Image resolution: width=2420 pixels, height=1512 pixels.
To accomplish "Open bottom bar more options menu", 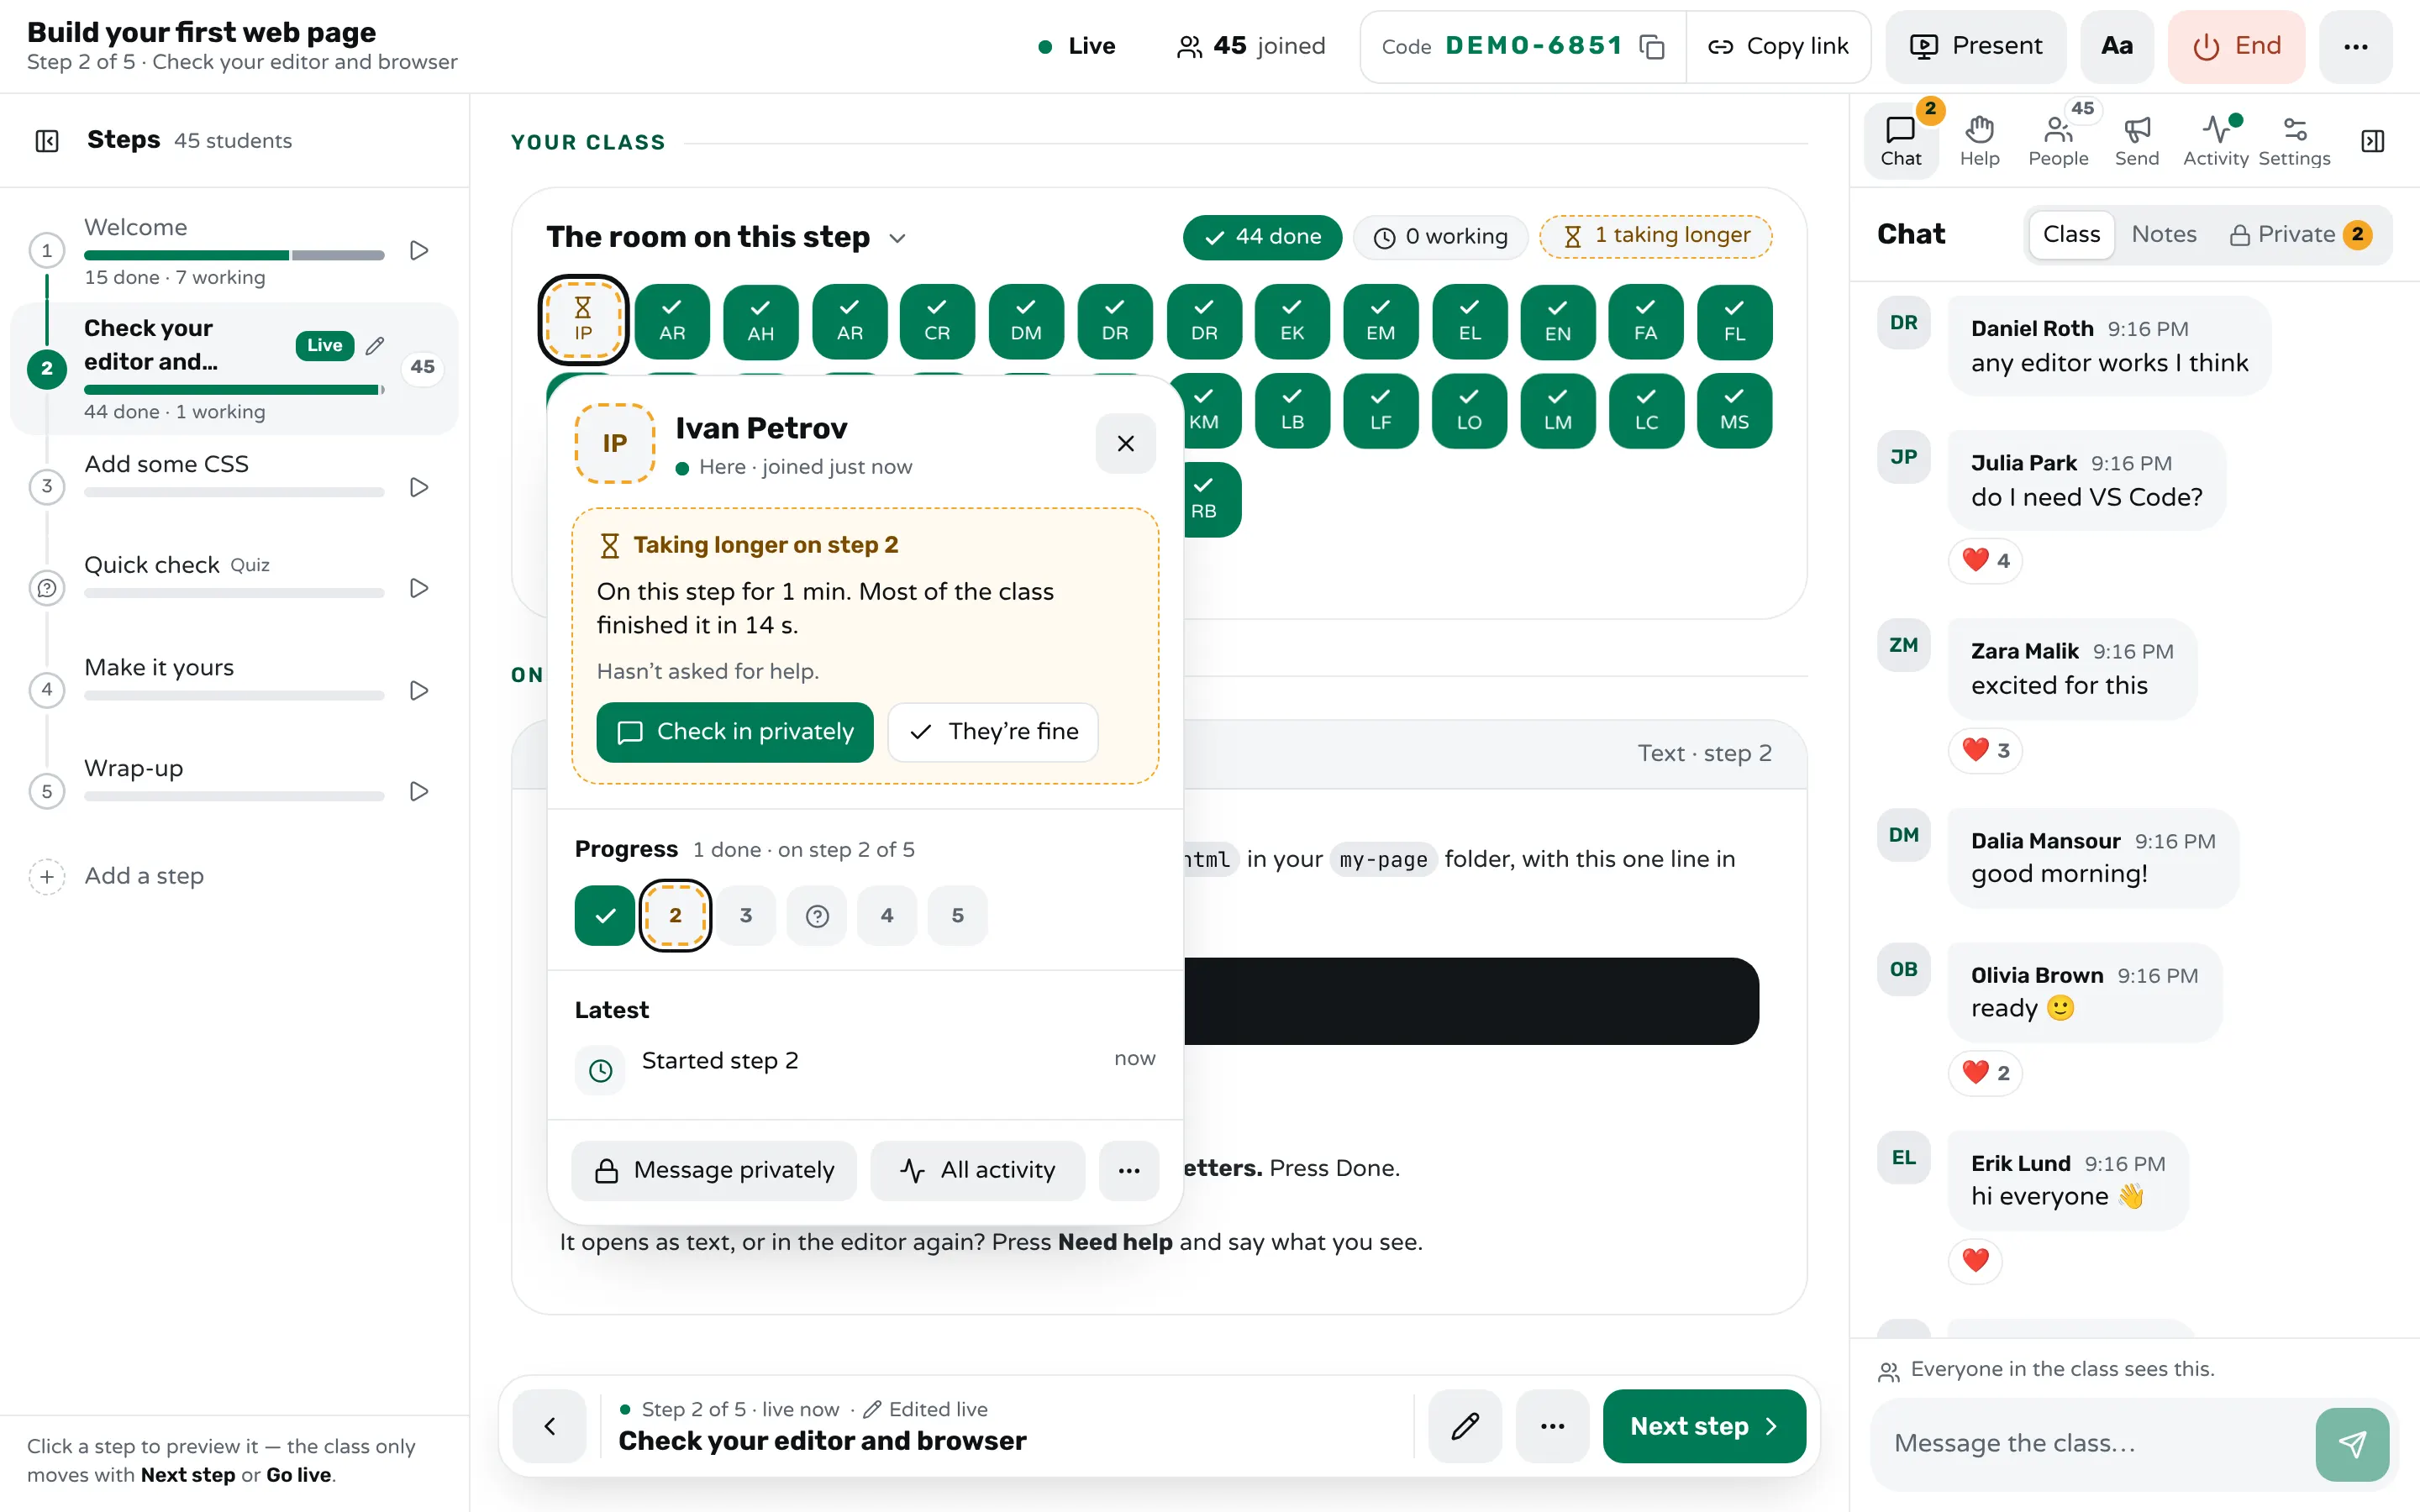I will pos(1552,1425).
